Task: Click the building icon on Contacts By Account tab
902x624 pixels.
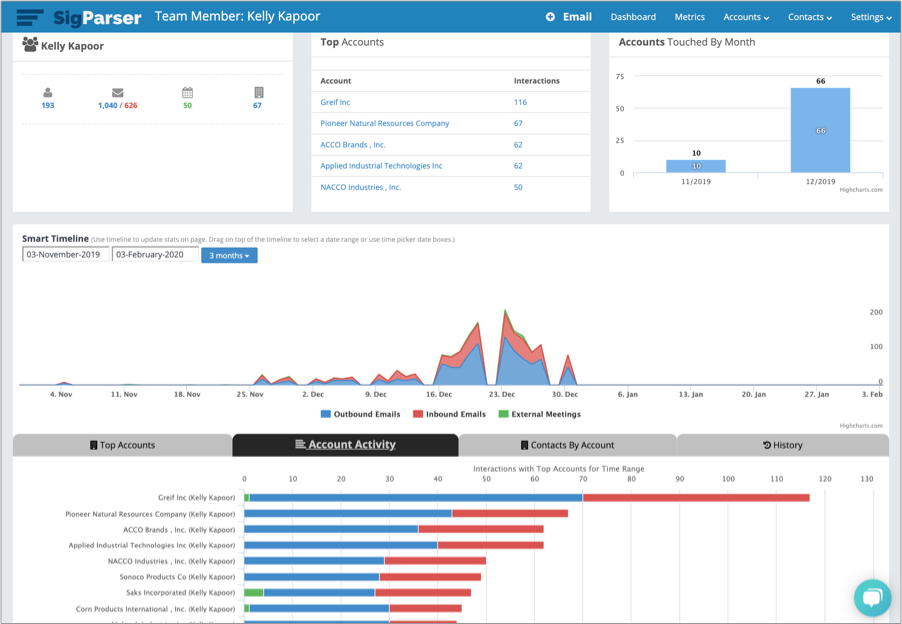Action: point(524,445)
